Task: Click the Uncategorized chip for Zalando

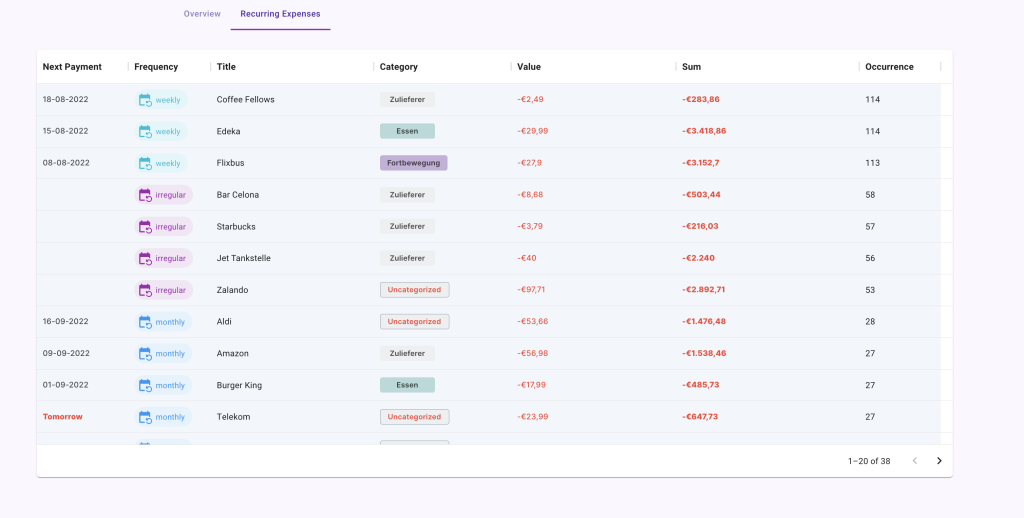Action: pyautogui.click(x=414, y=290)
